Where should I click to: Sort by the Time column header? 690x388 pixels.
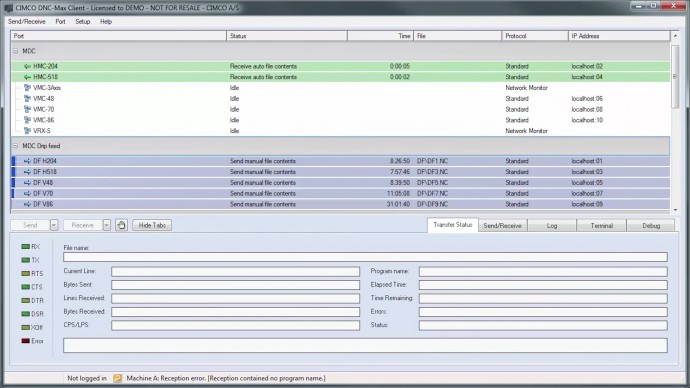[380, 36]
